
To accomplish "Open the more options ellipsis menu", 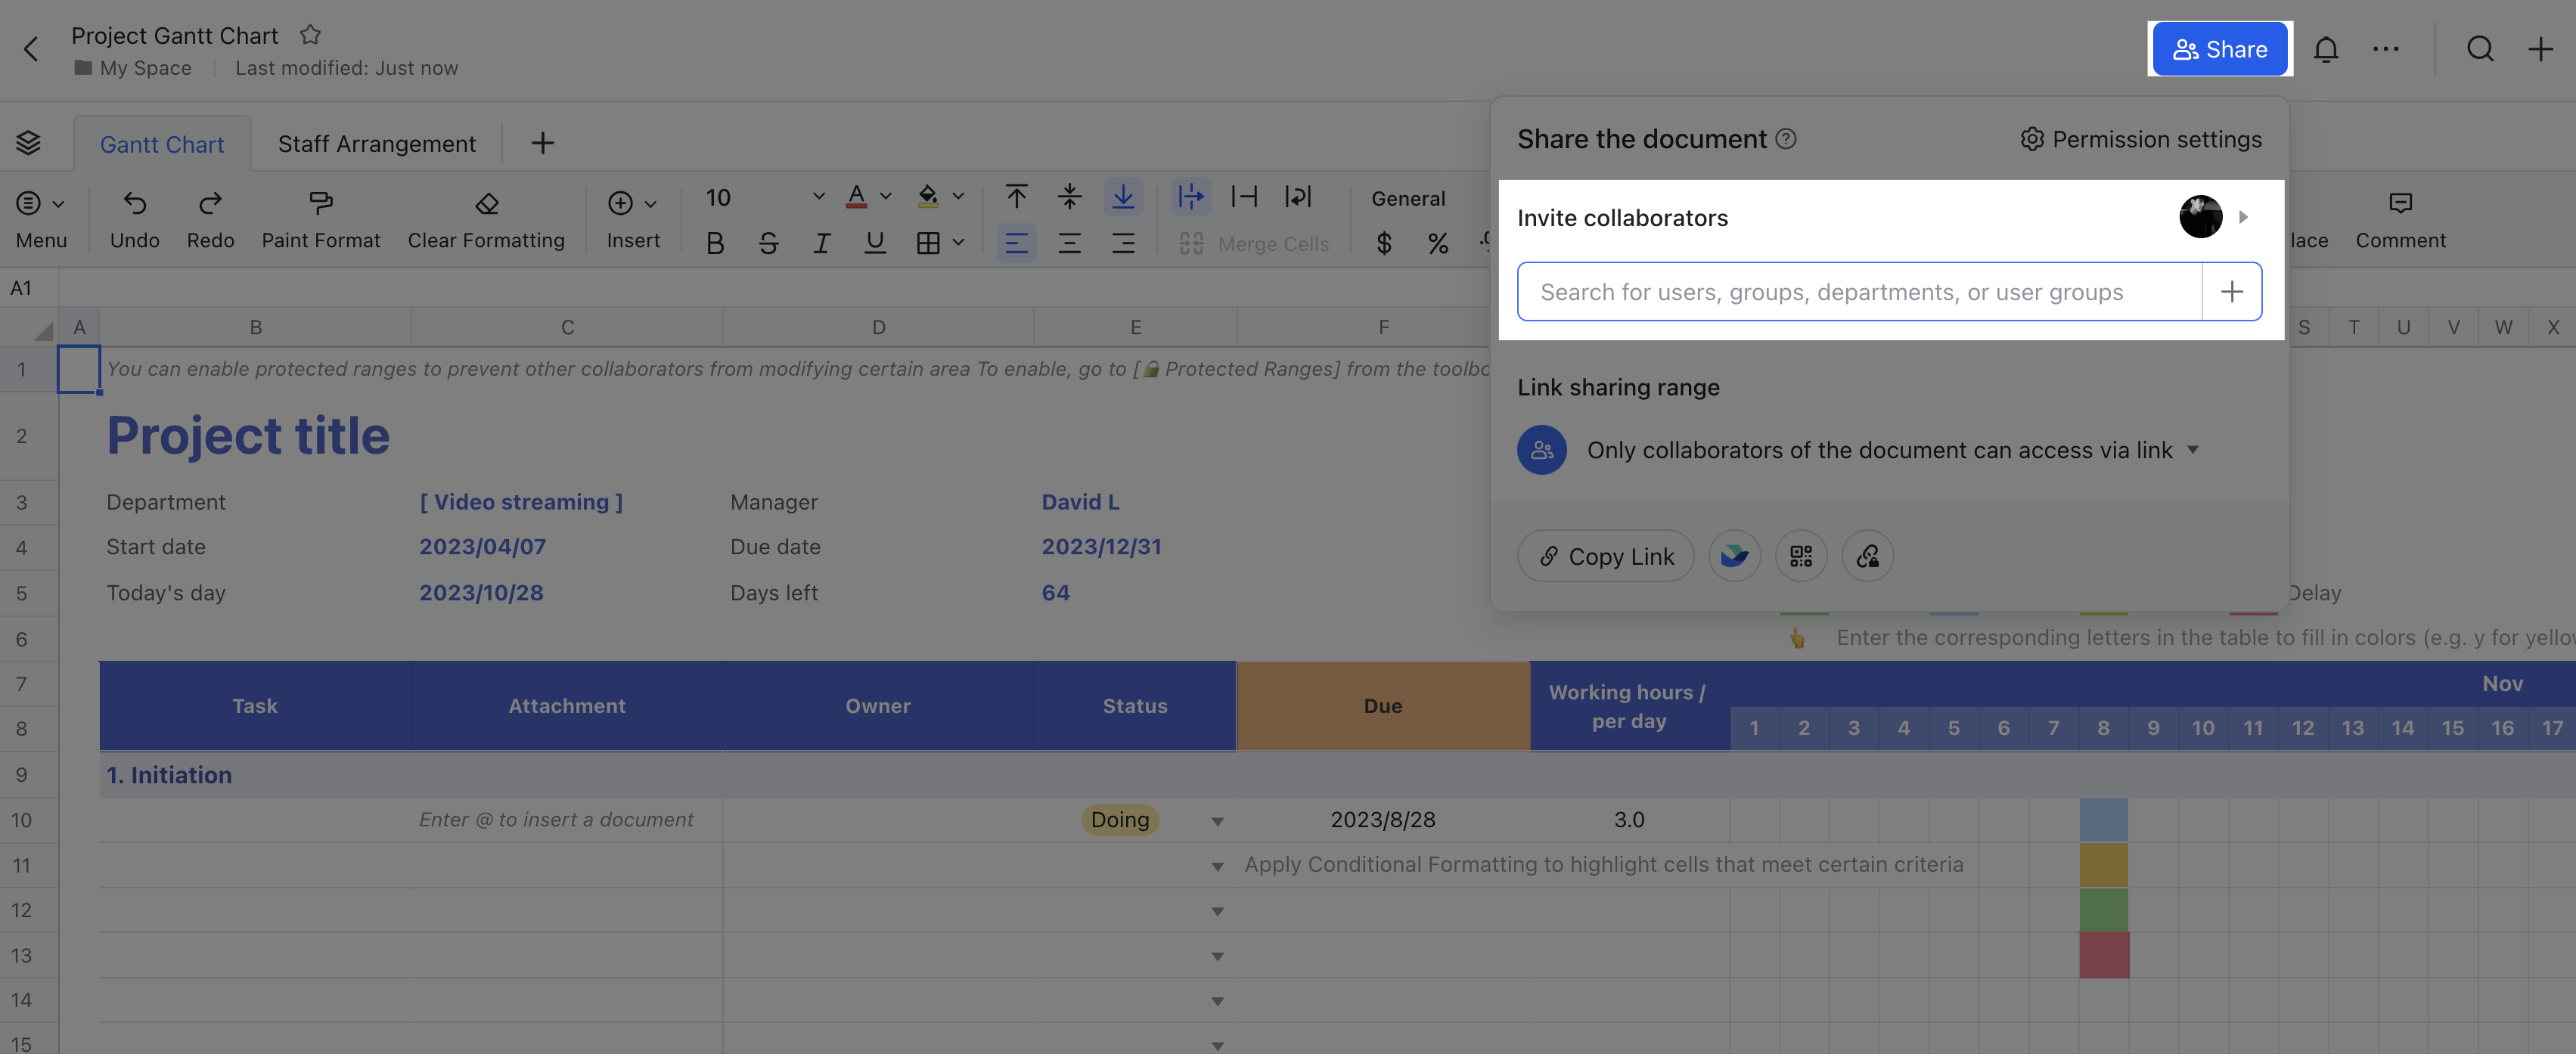I will [2386, 49].
